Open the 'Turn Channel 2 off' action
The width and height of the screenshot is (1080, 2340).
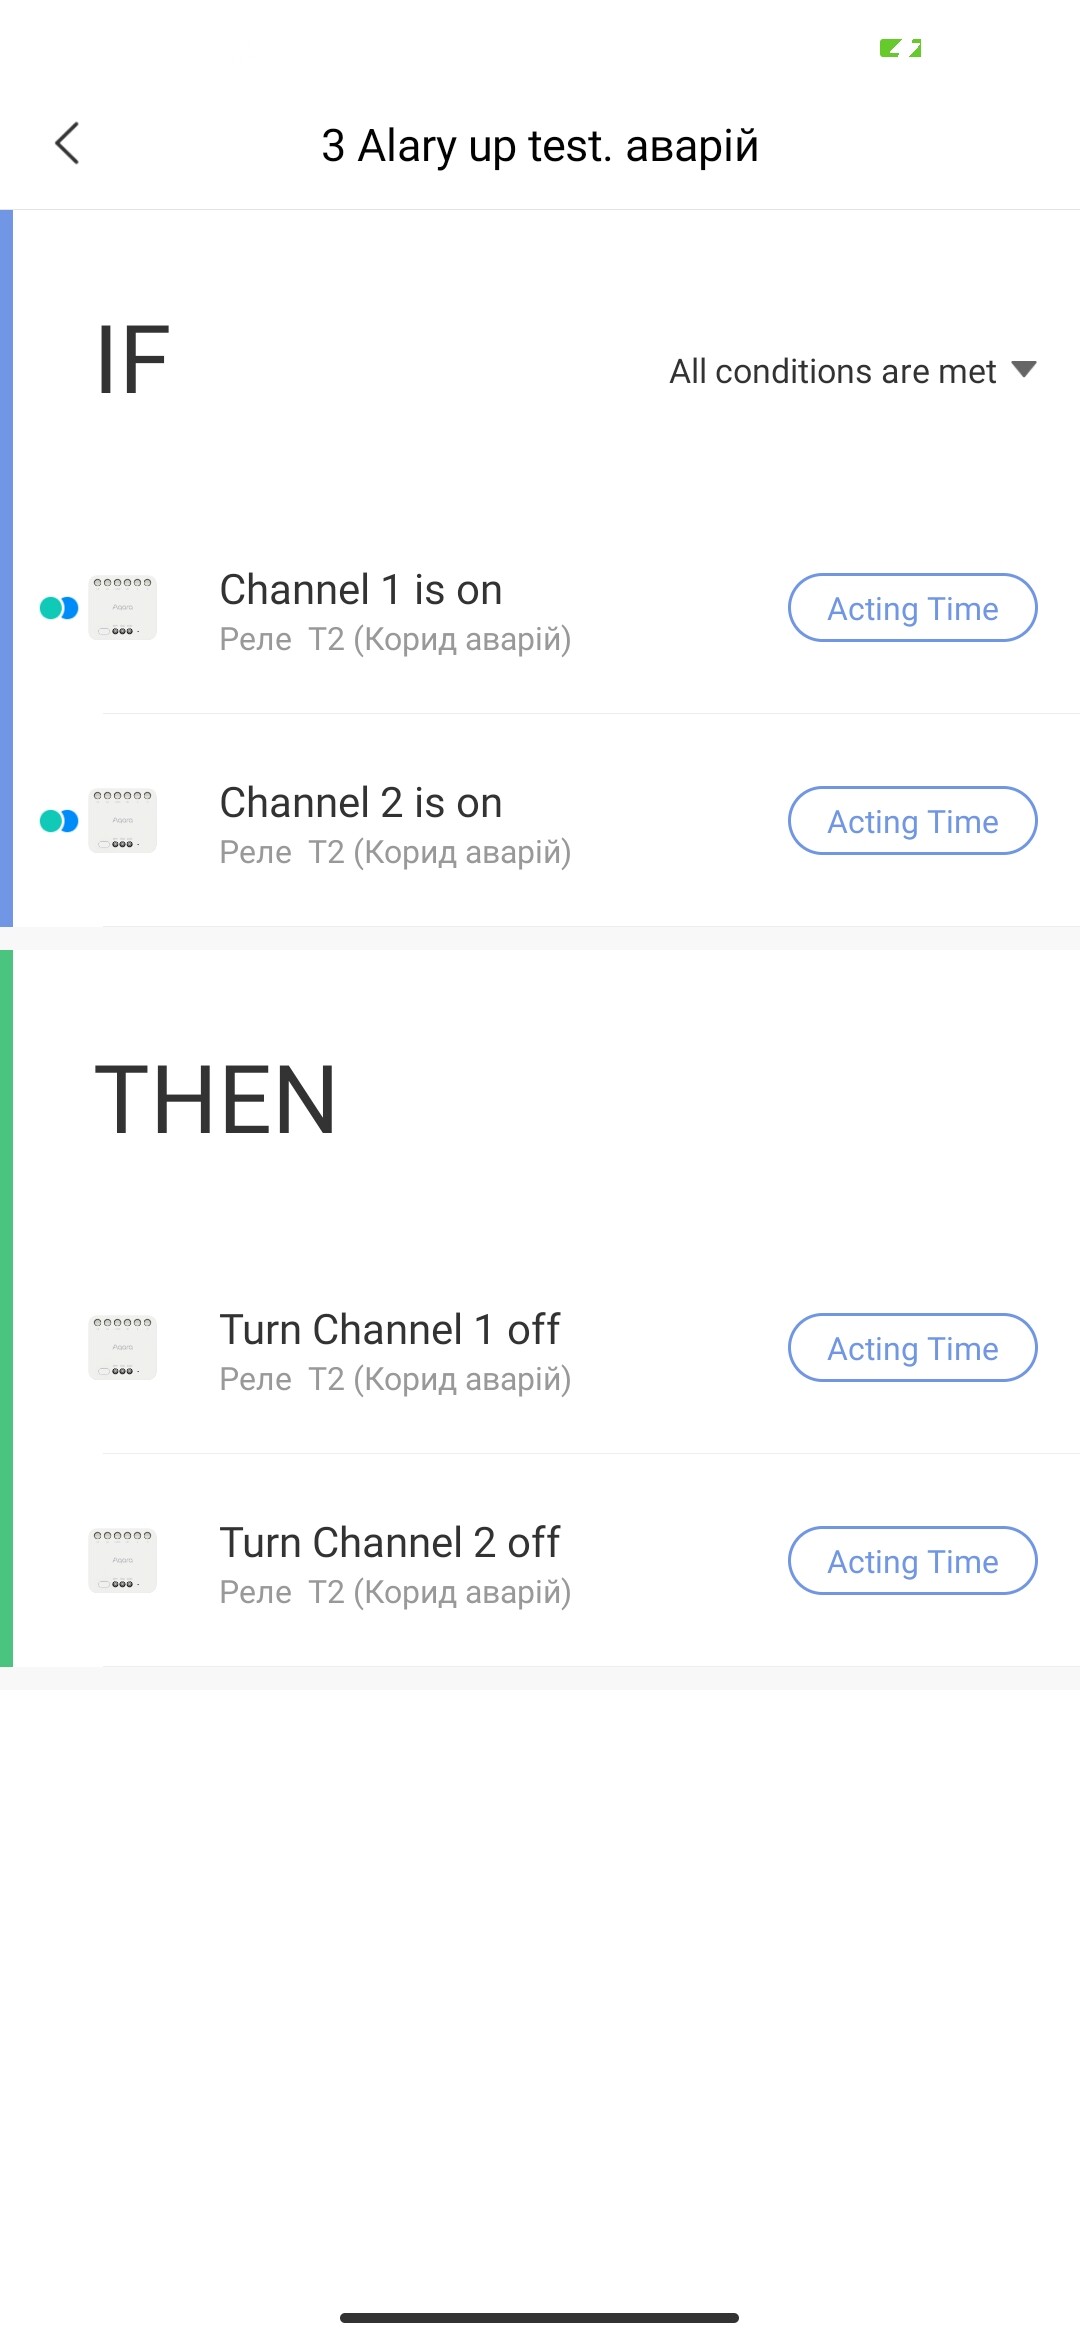click(x=390, y=1543)
